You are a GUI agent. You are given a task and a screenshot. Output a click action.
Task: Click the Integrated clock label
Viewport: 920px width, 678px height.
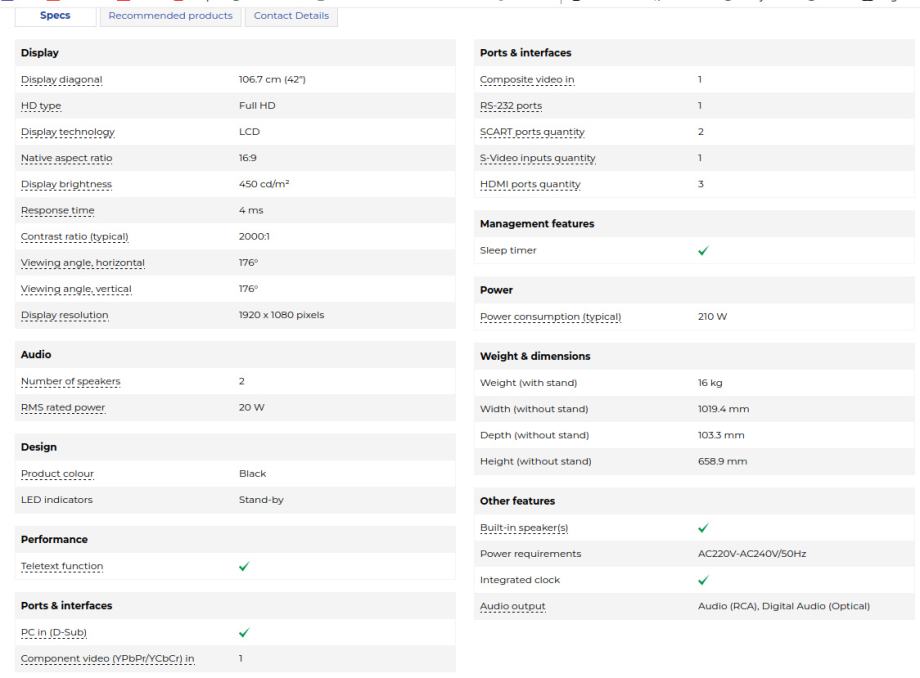click(520, 580)
